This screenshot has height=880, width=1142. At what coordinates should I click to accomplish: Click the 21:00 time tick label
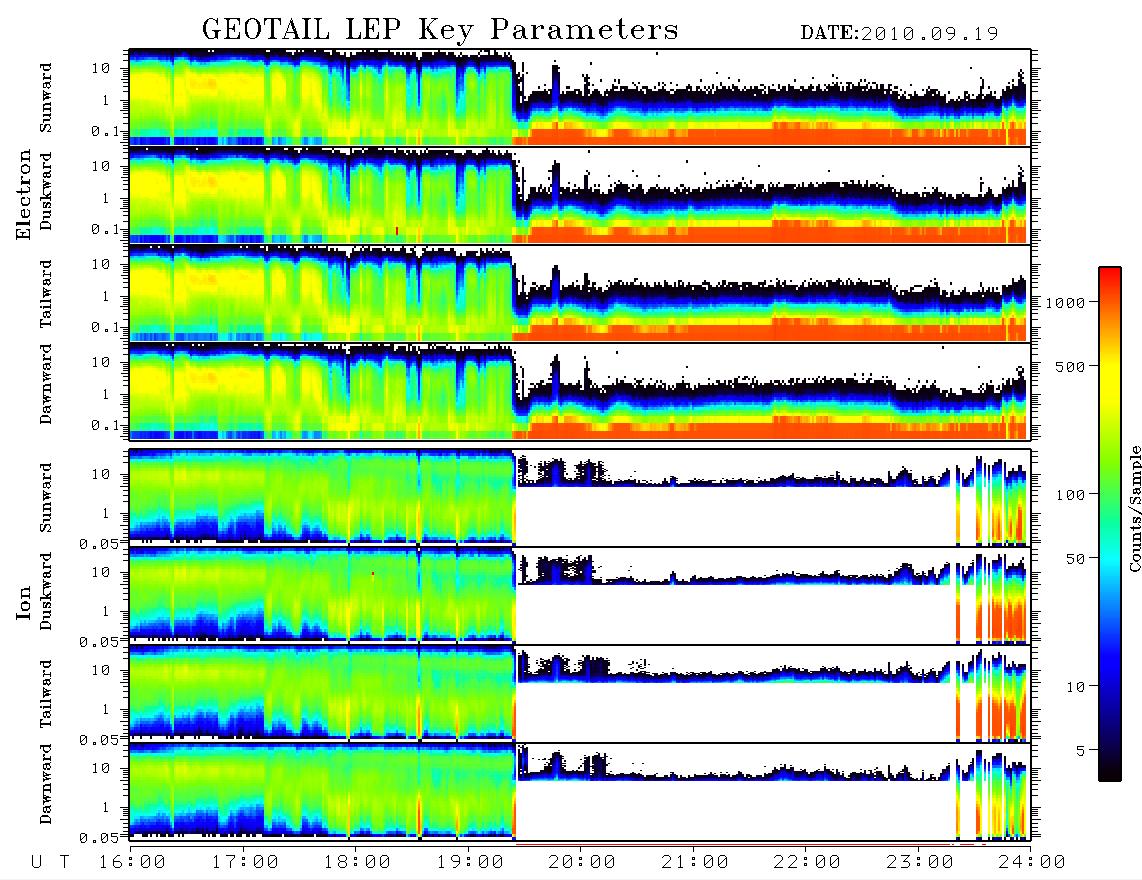tap(695, 863)
